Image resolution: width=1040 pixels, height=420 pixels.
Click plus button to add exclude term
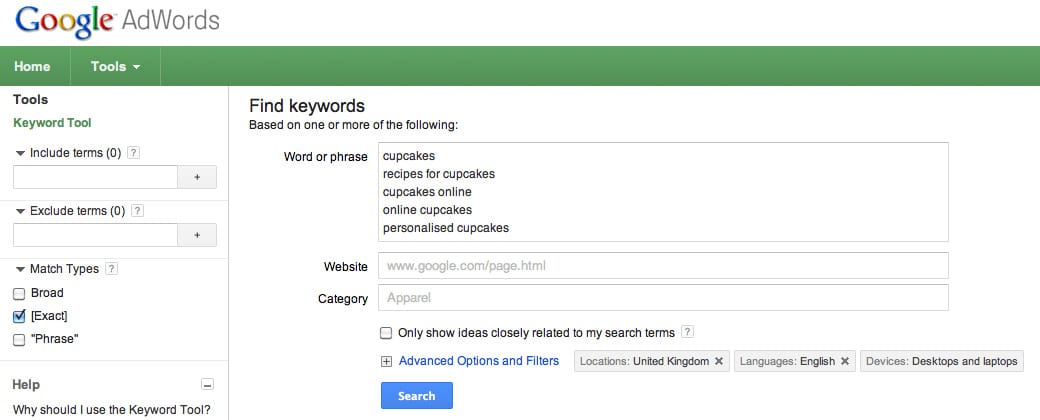[x=197, y=235]
